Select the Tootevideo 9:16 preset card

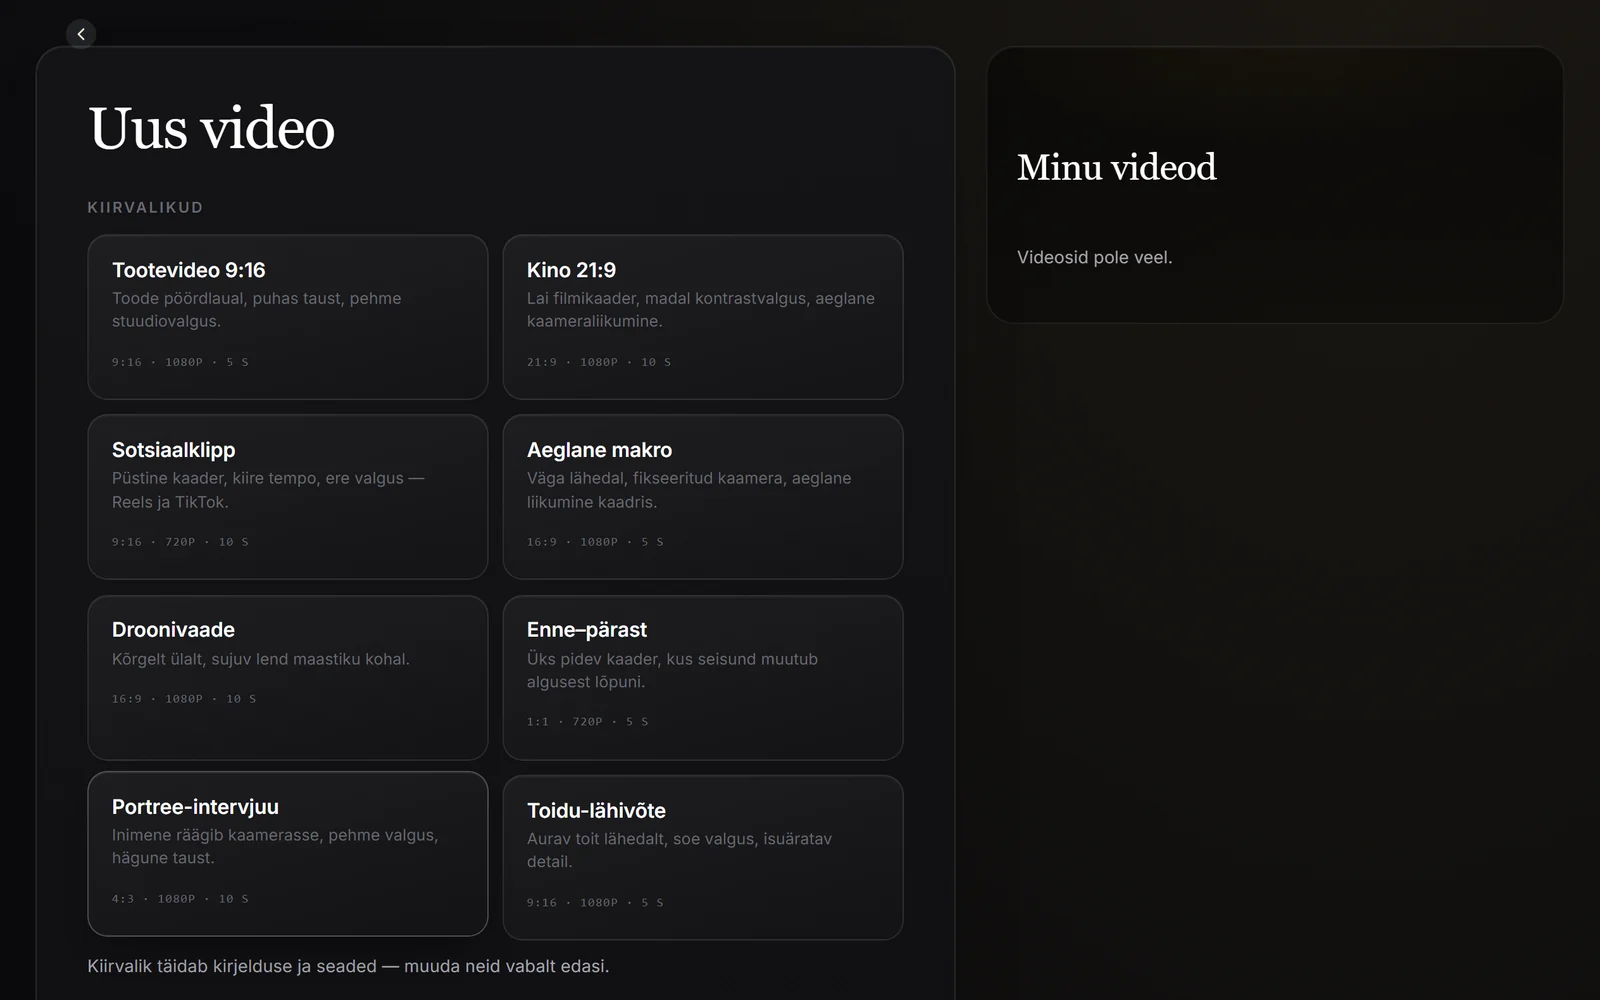pos(288,317)
